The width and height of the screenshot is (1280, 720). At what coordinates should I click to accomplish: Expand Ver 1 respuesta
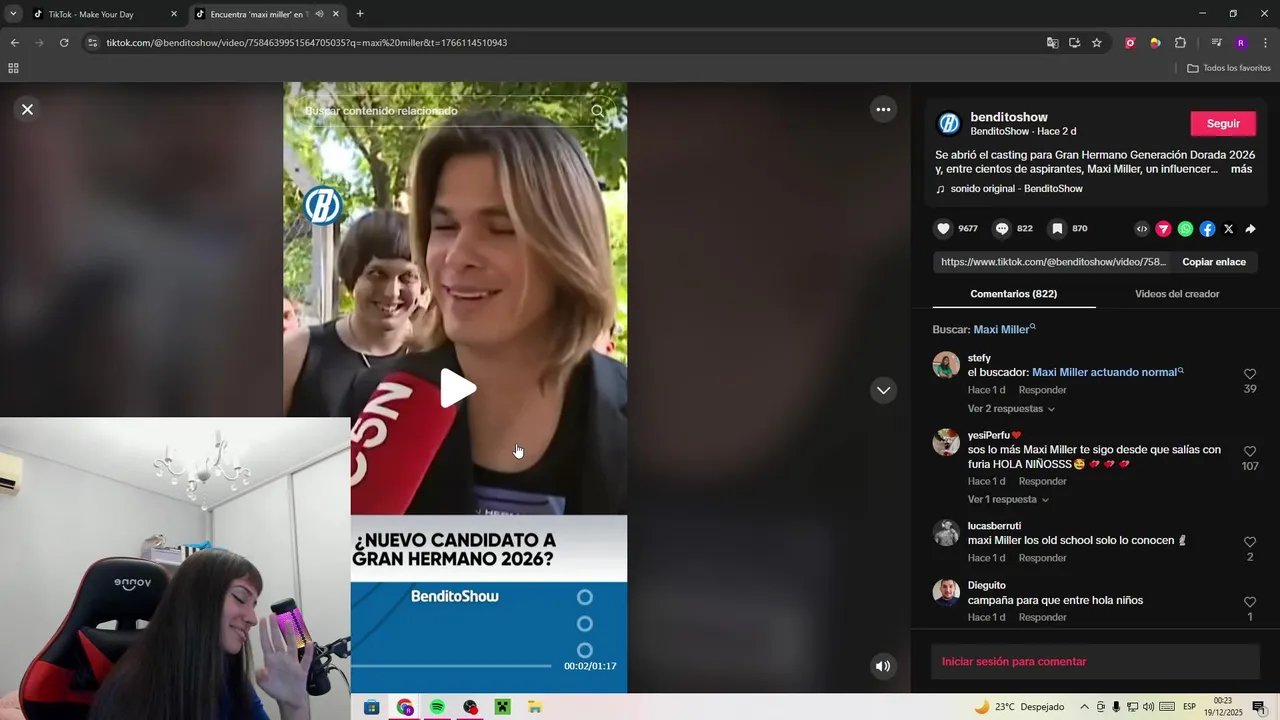click(1007, 499)
